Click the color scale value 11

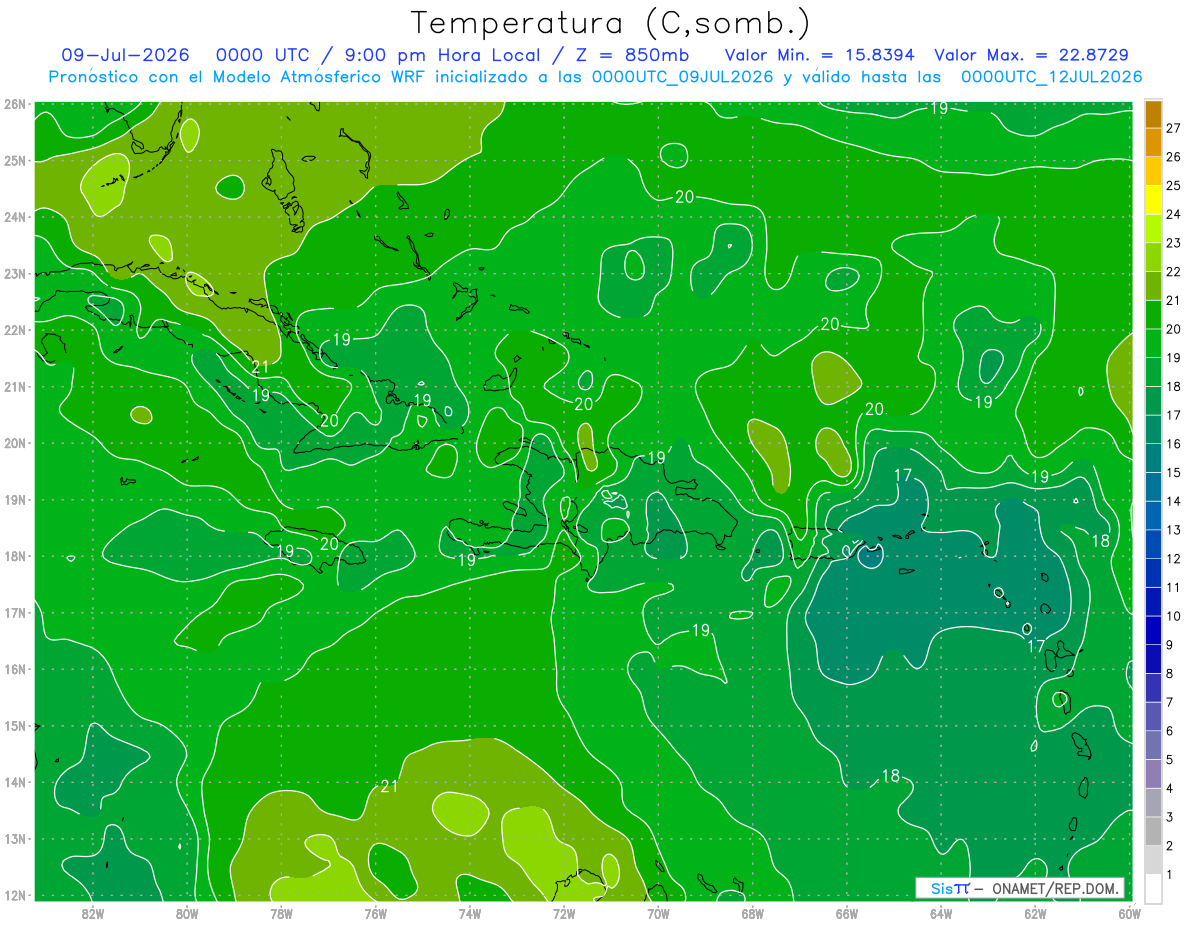[1173, 587]
